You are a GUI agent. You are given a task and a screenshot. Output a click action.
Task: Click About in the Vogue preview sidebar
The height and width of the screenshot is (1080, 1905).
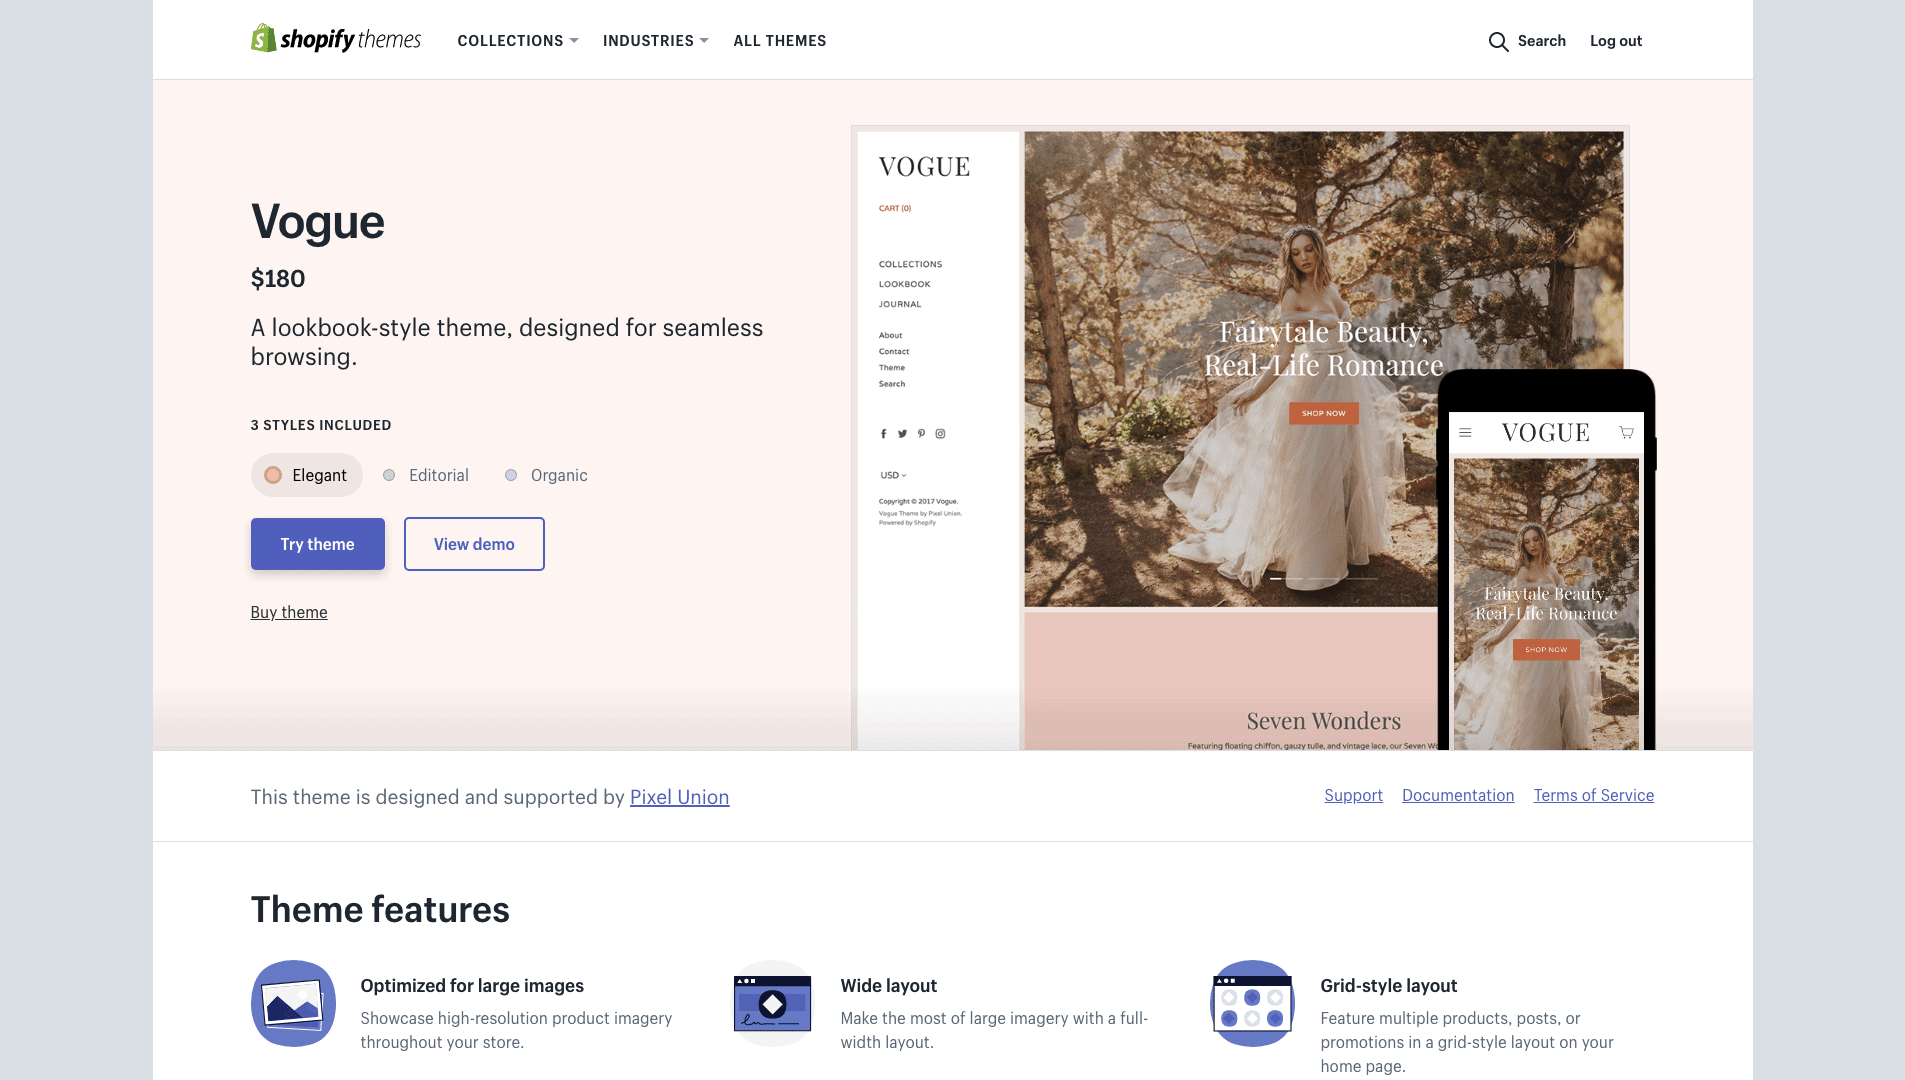pos(890,335)
